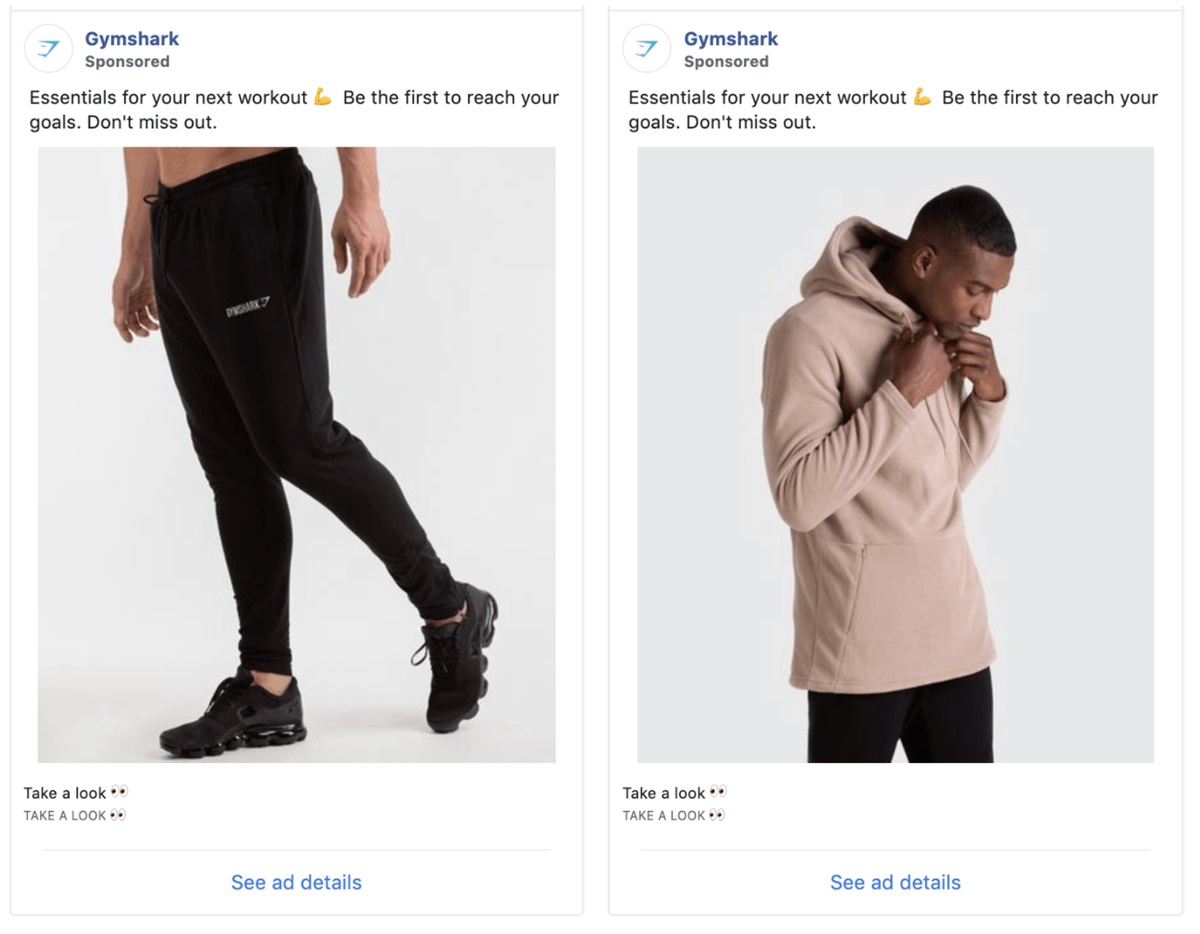
Task: Click the Gymshark logo avatar on the hoodie ad
Action: coord(647,49)
